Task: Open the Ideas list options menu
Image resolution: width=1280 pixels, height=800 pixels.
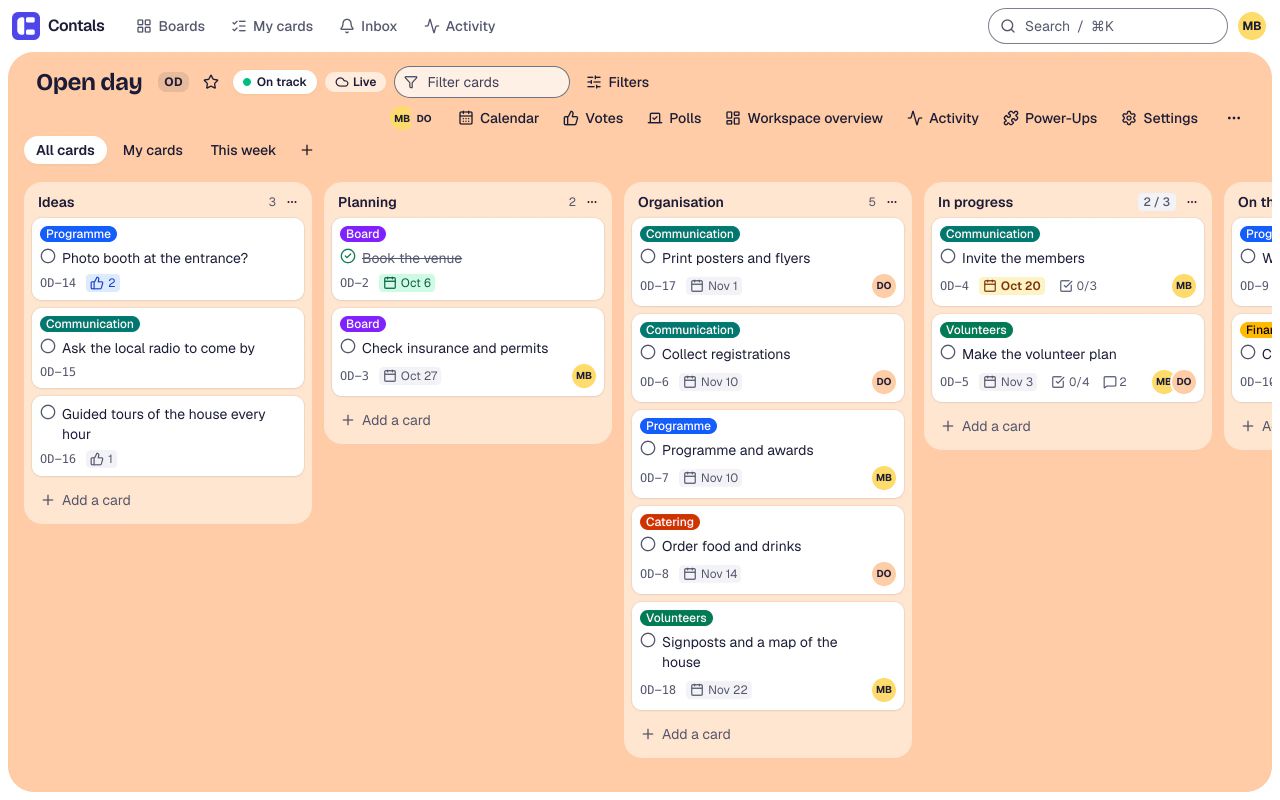Action: (292, 202)
